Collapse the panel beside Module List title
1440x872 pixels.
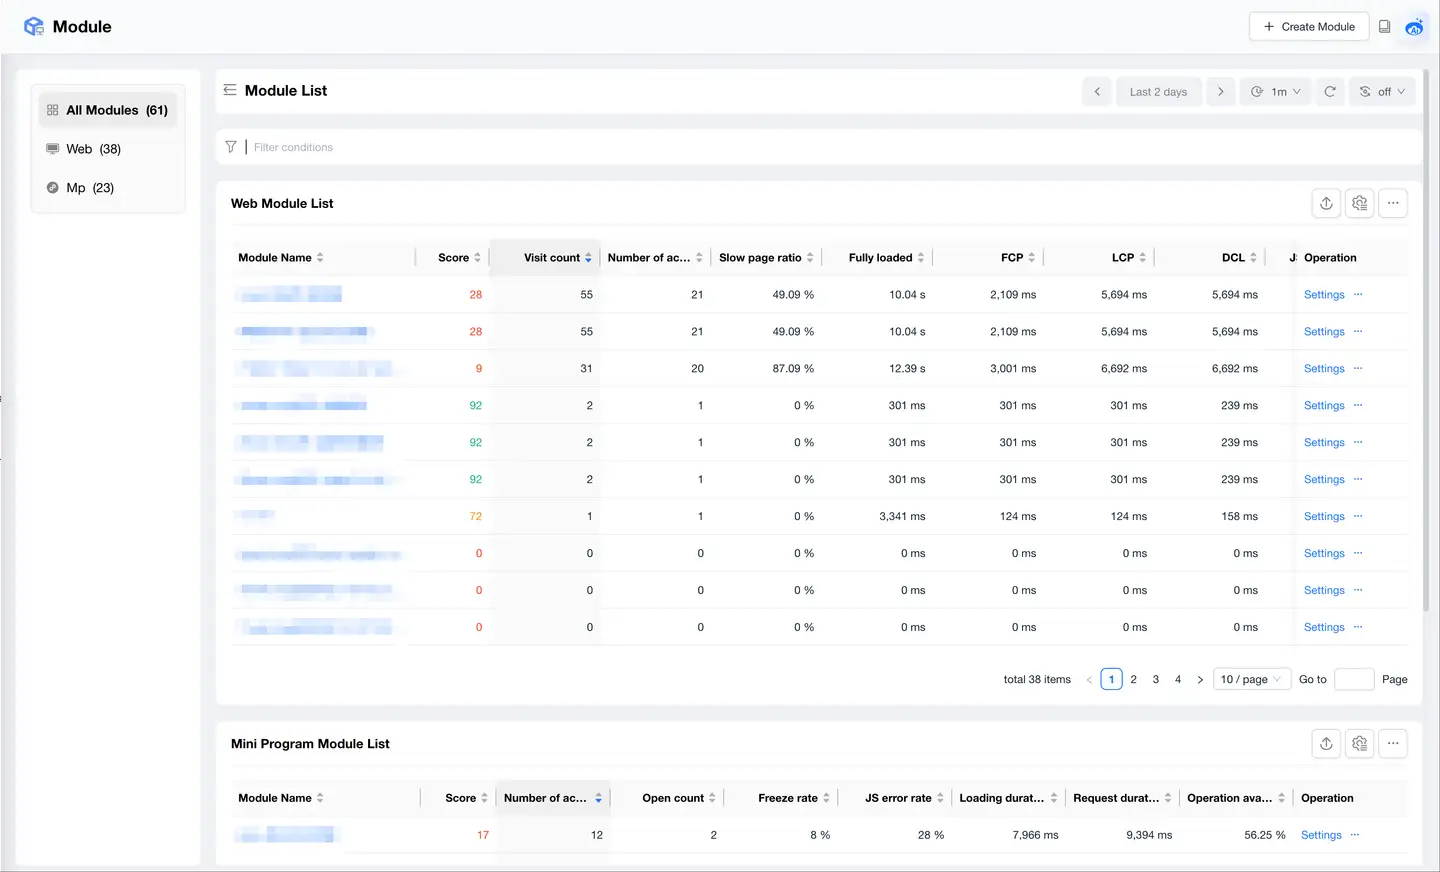pos(231,90)
